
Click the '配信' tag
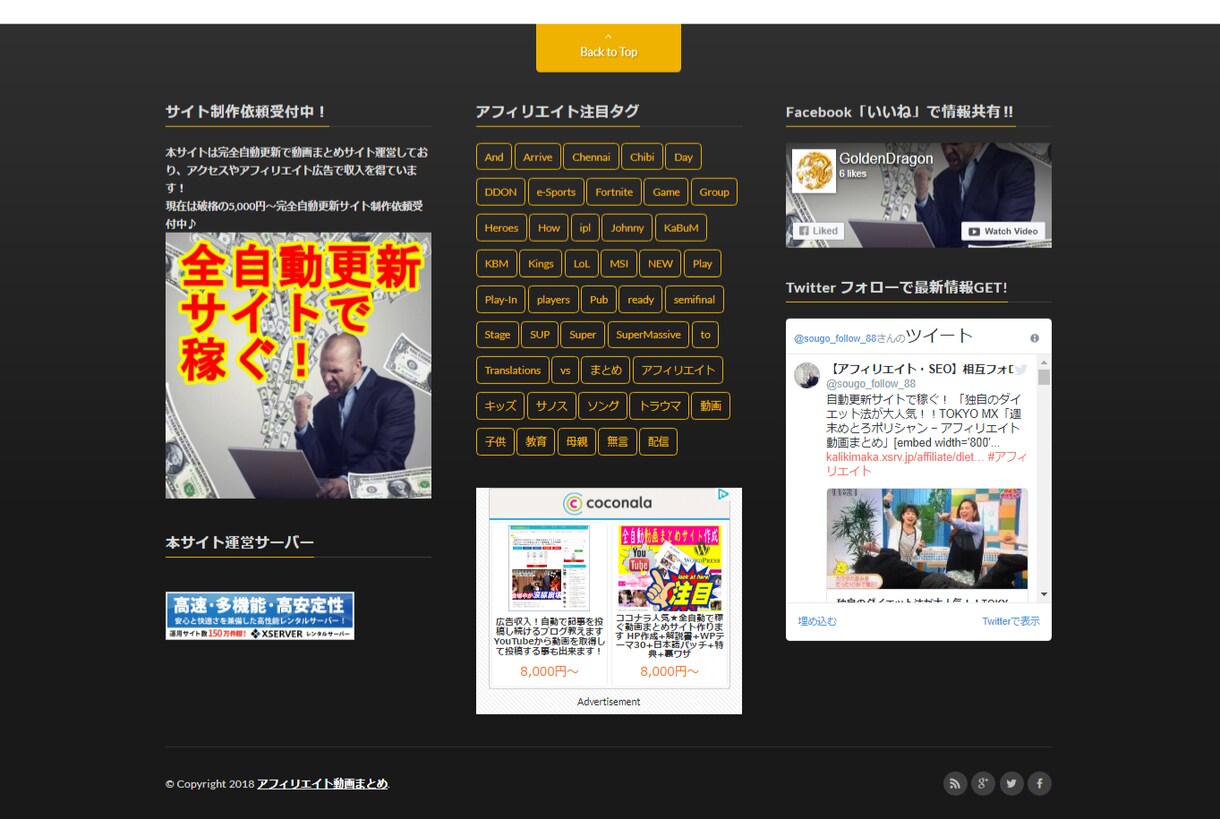(x=658, y=441)
